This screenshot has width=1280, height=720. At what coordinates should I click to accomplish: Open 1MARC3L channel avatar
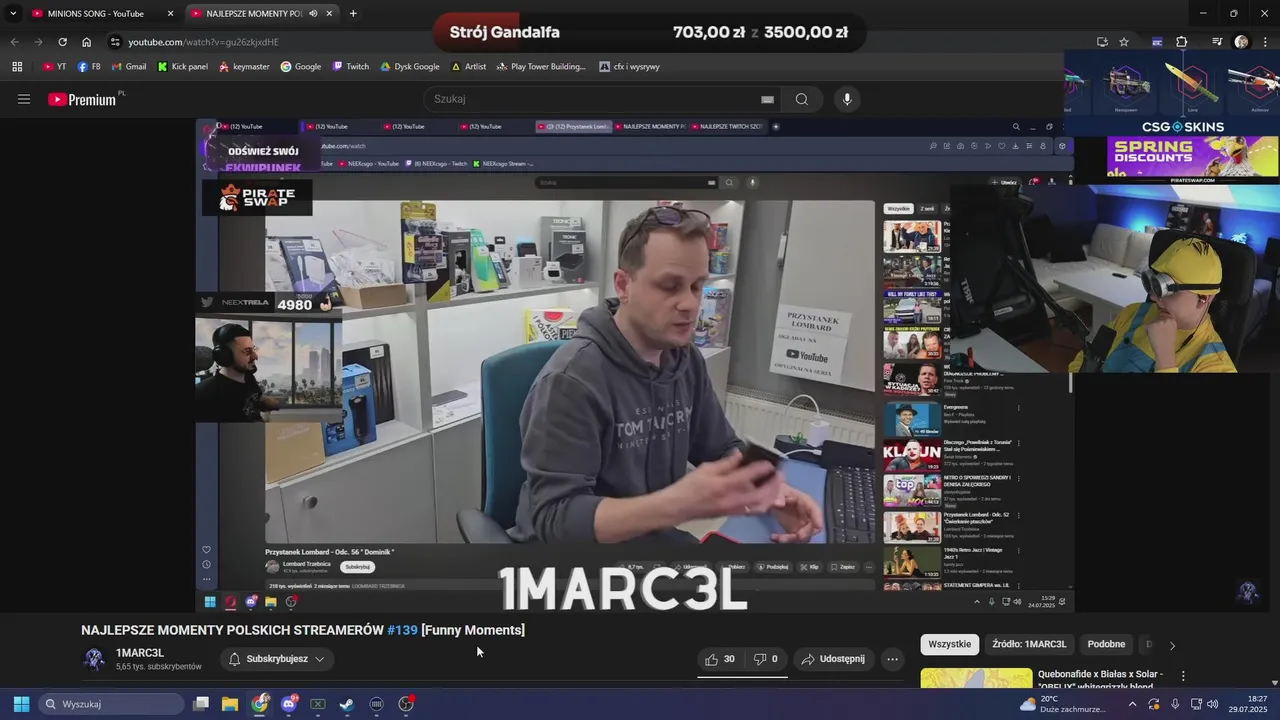[94, 659]
